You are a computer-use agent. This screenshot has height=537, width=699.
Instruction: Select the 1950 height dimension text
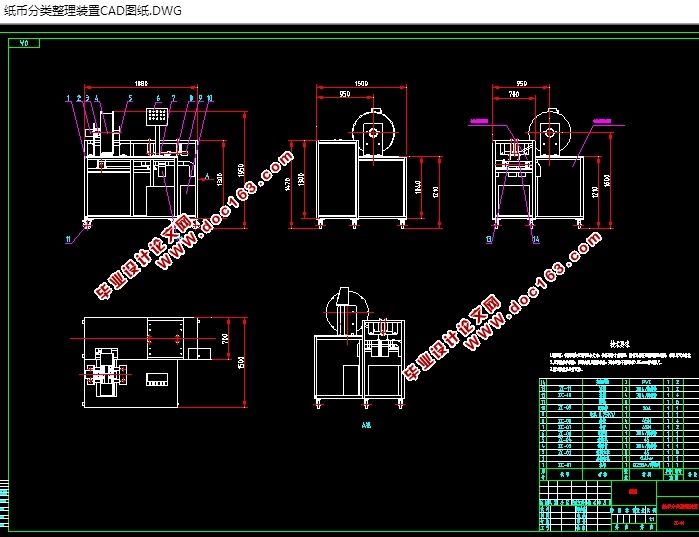pos(241,170)
